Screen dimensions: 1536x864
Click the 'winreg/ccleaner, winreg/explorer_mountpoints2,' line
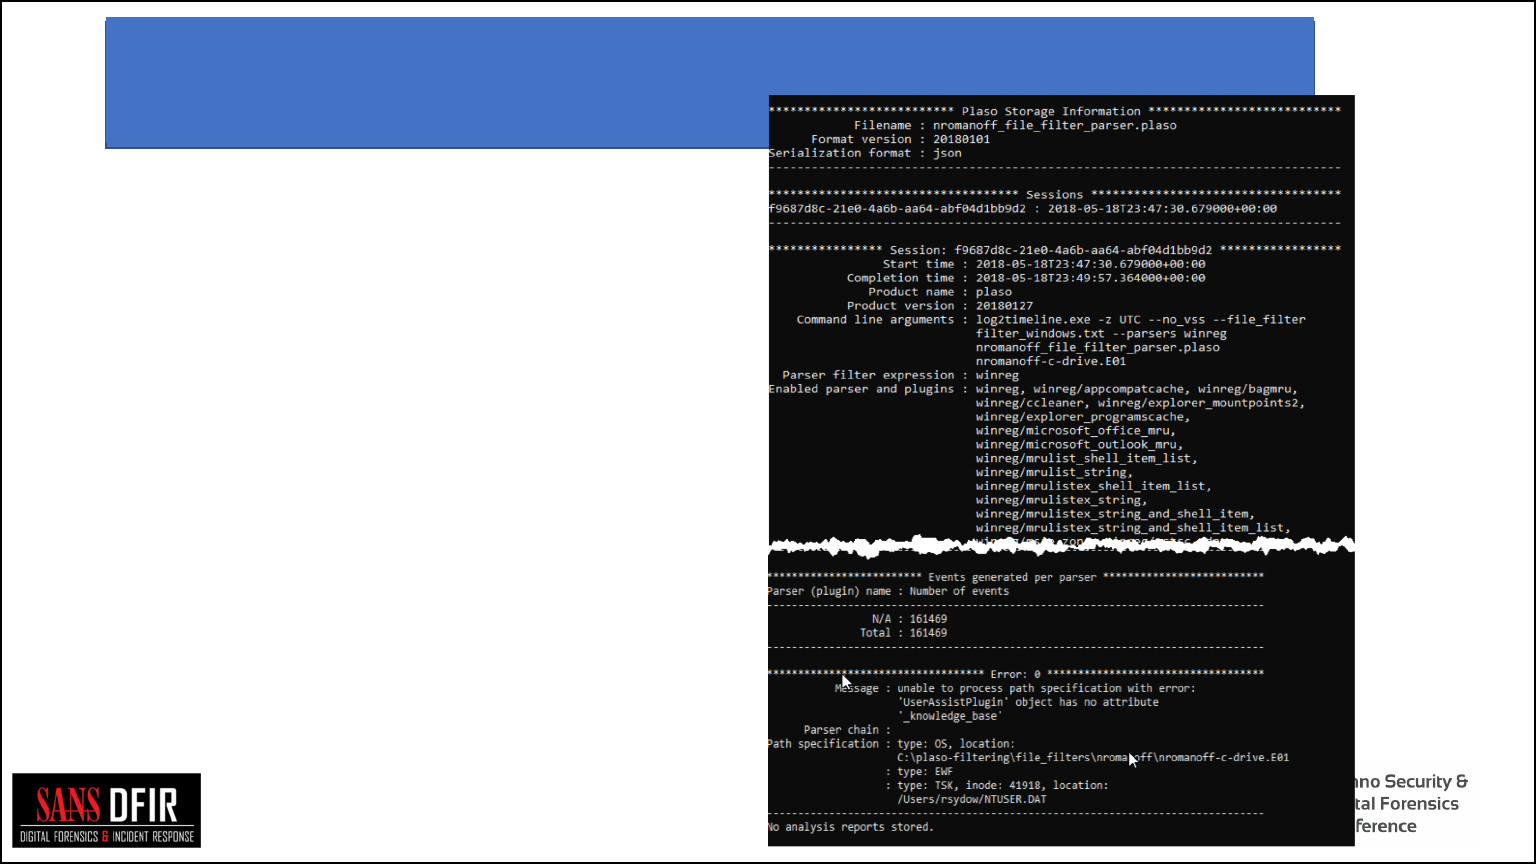pyautogui.click(x=1141, y=403)
